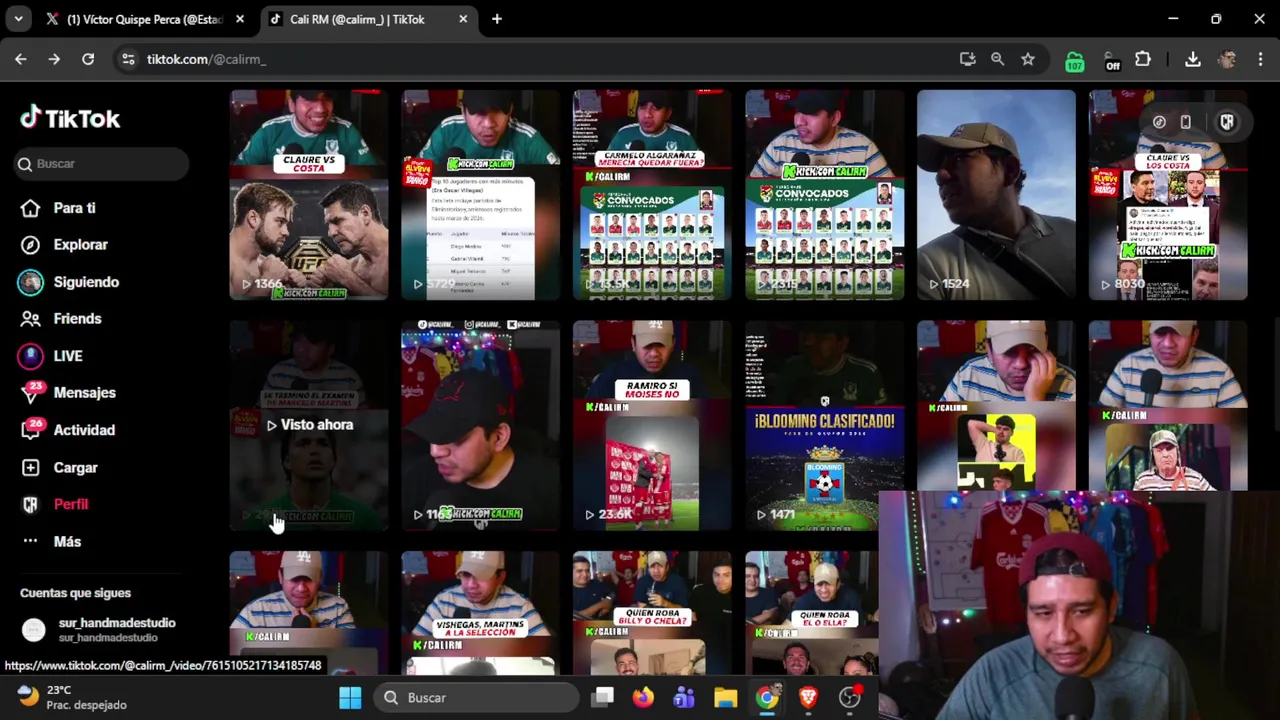
Task: Open the Visñegas, Martins a la selección video
Action: 480,613
